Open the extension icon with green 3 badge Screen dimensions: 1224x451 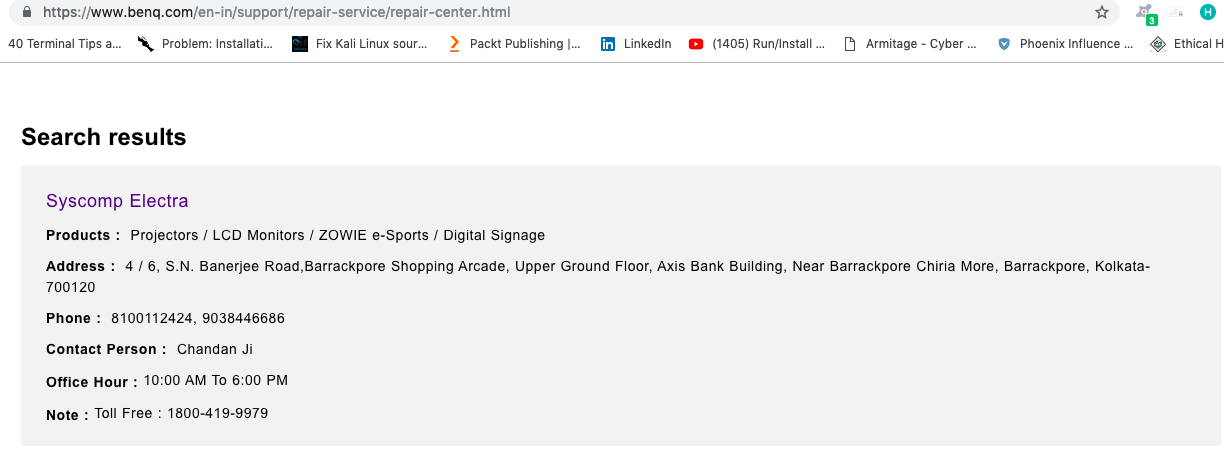(x=1146, y=13)
